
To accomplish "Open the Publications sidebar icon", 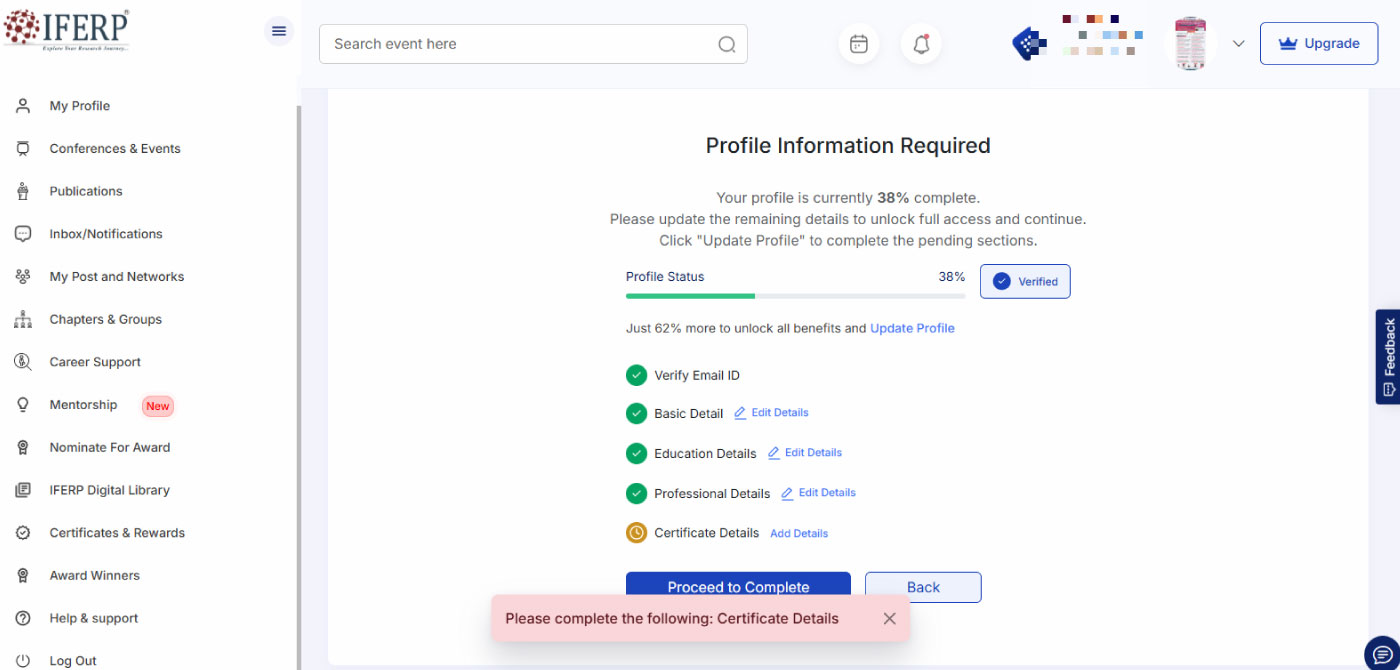I will tap(22, 191).
